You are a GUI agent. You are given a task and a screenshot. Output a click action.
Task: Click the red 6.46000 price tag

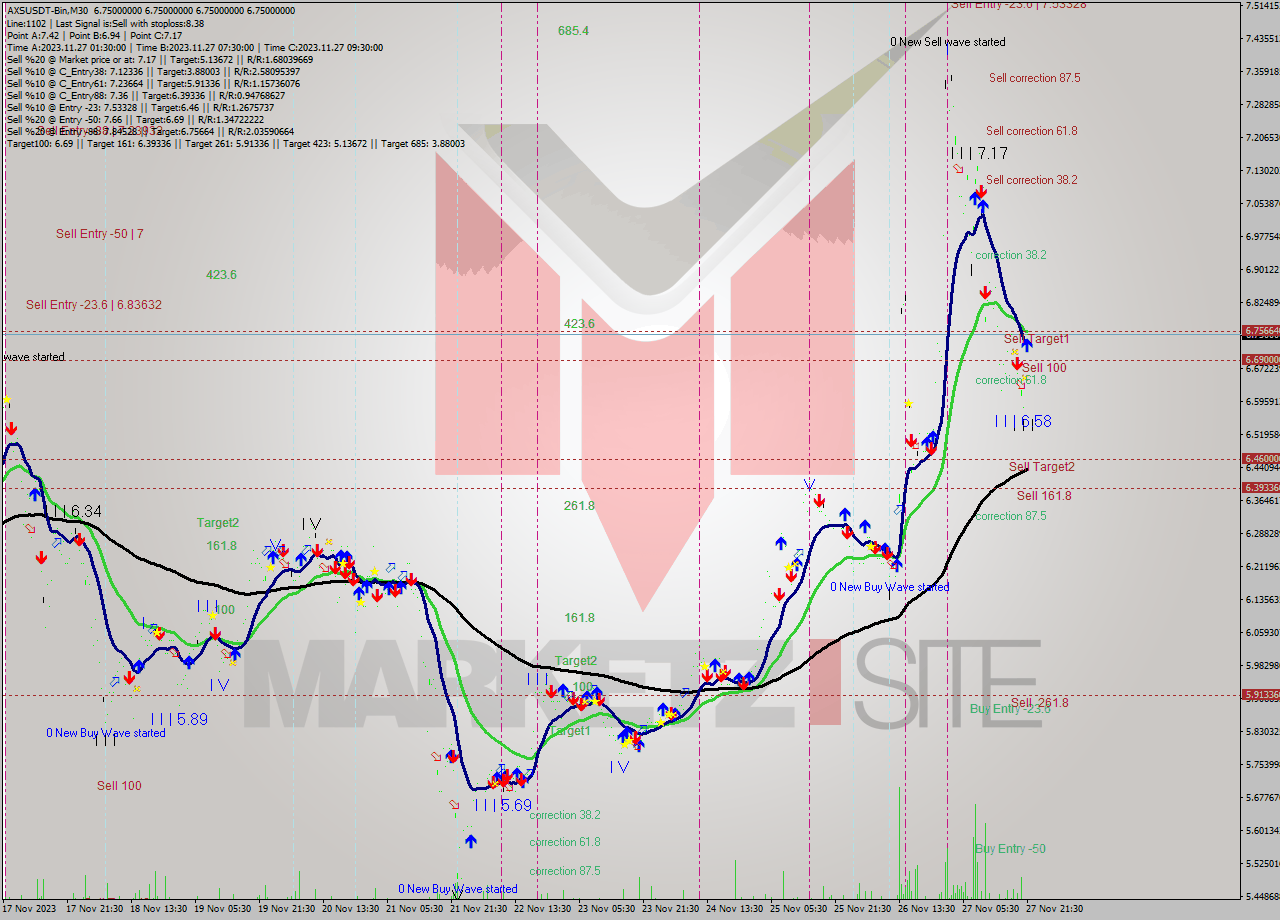pyautogui.click(x=1260, y=458)
